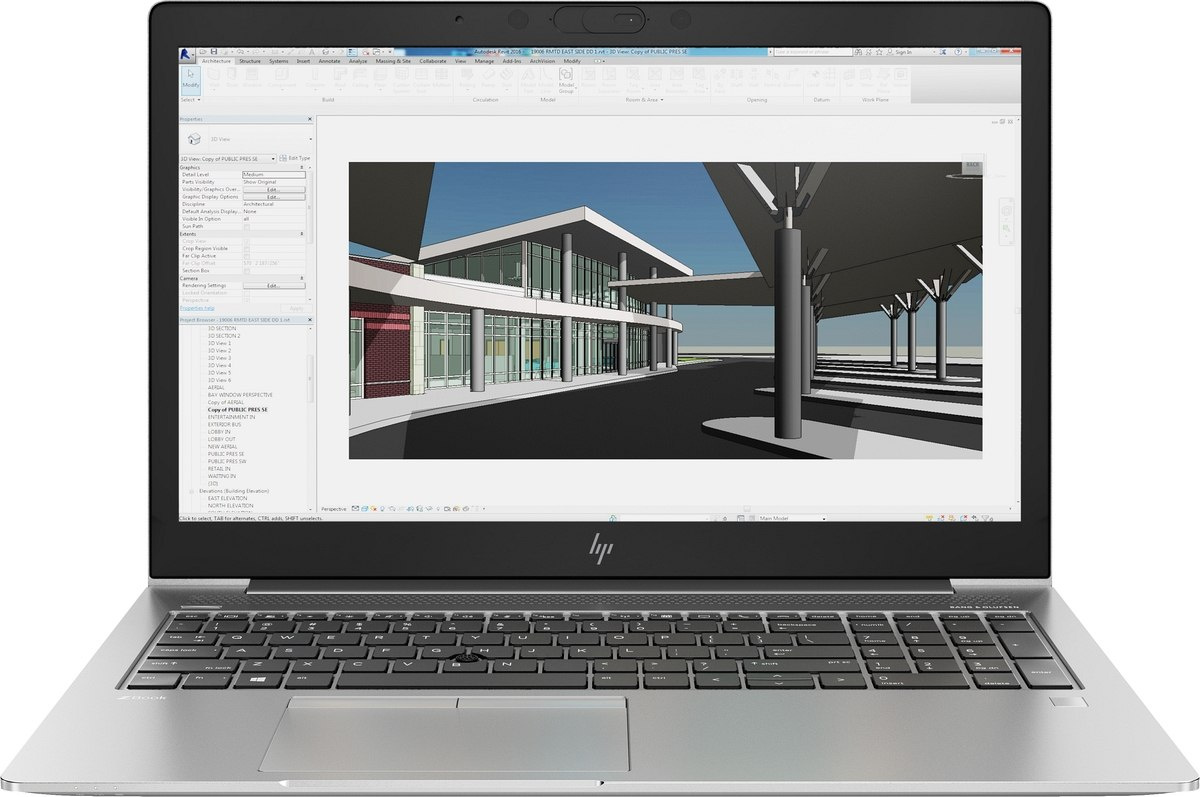Screen dimensions: 1200x797
Task: Click the Modify tool in the ribbon
Action: (190, 79)
